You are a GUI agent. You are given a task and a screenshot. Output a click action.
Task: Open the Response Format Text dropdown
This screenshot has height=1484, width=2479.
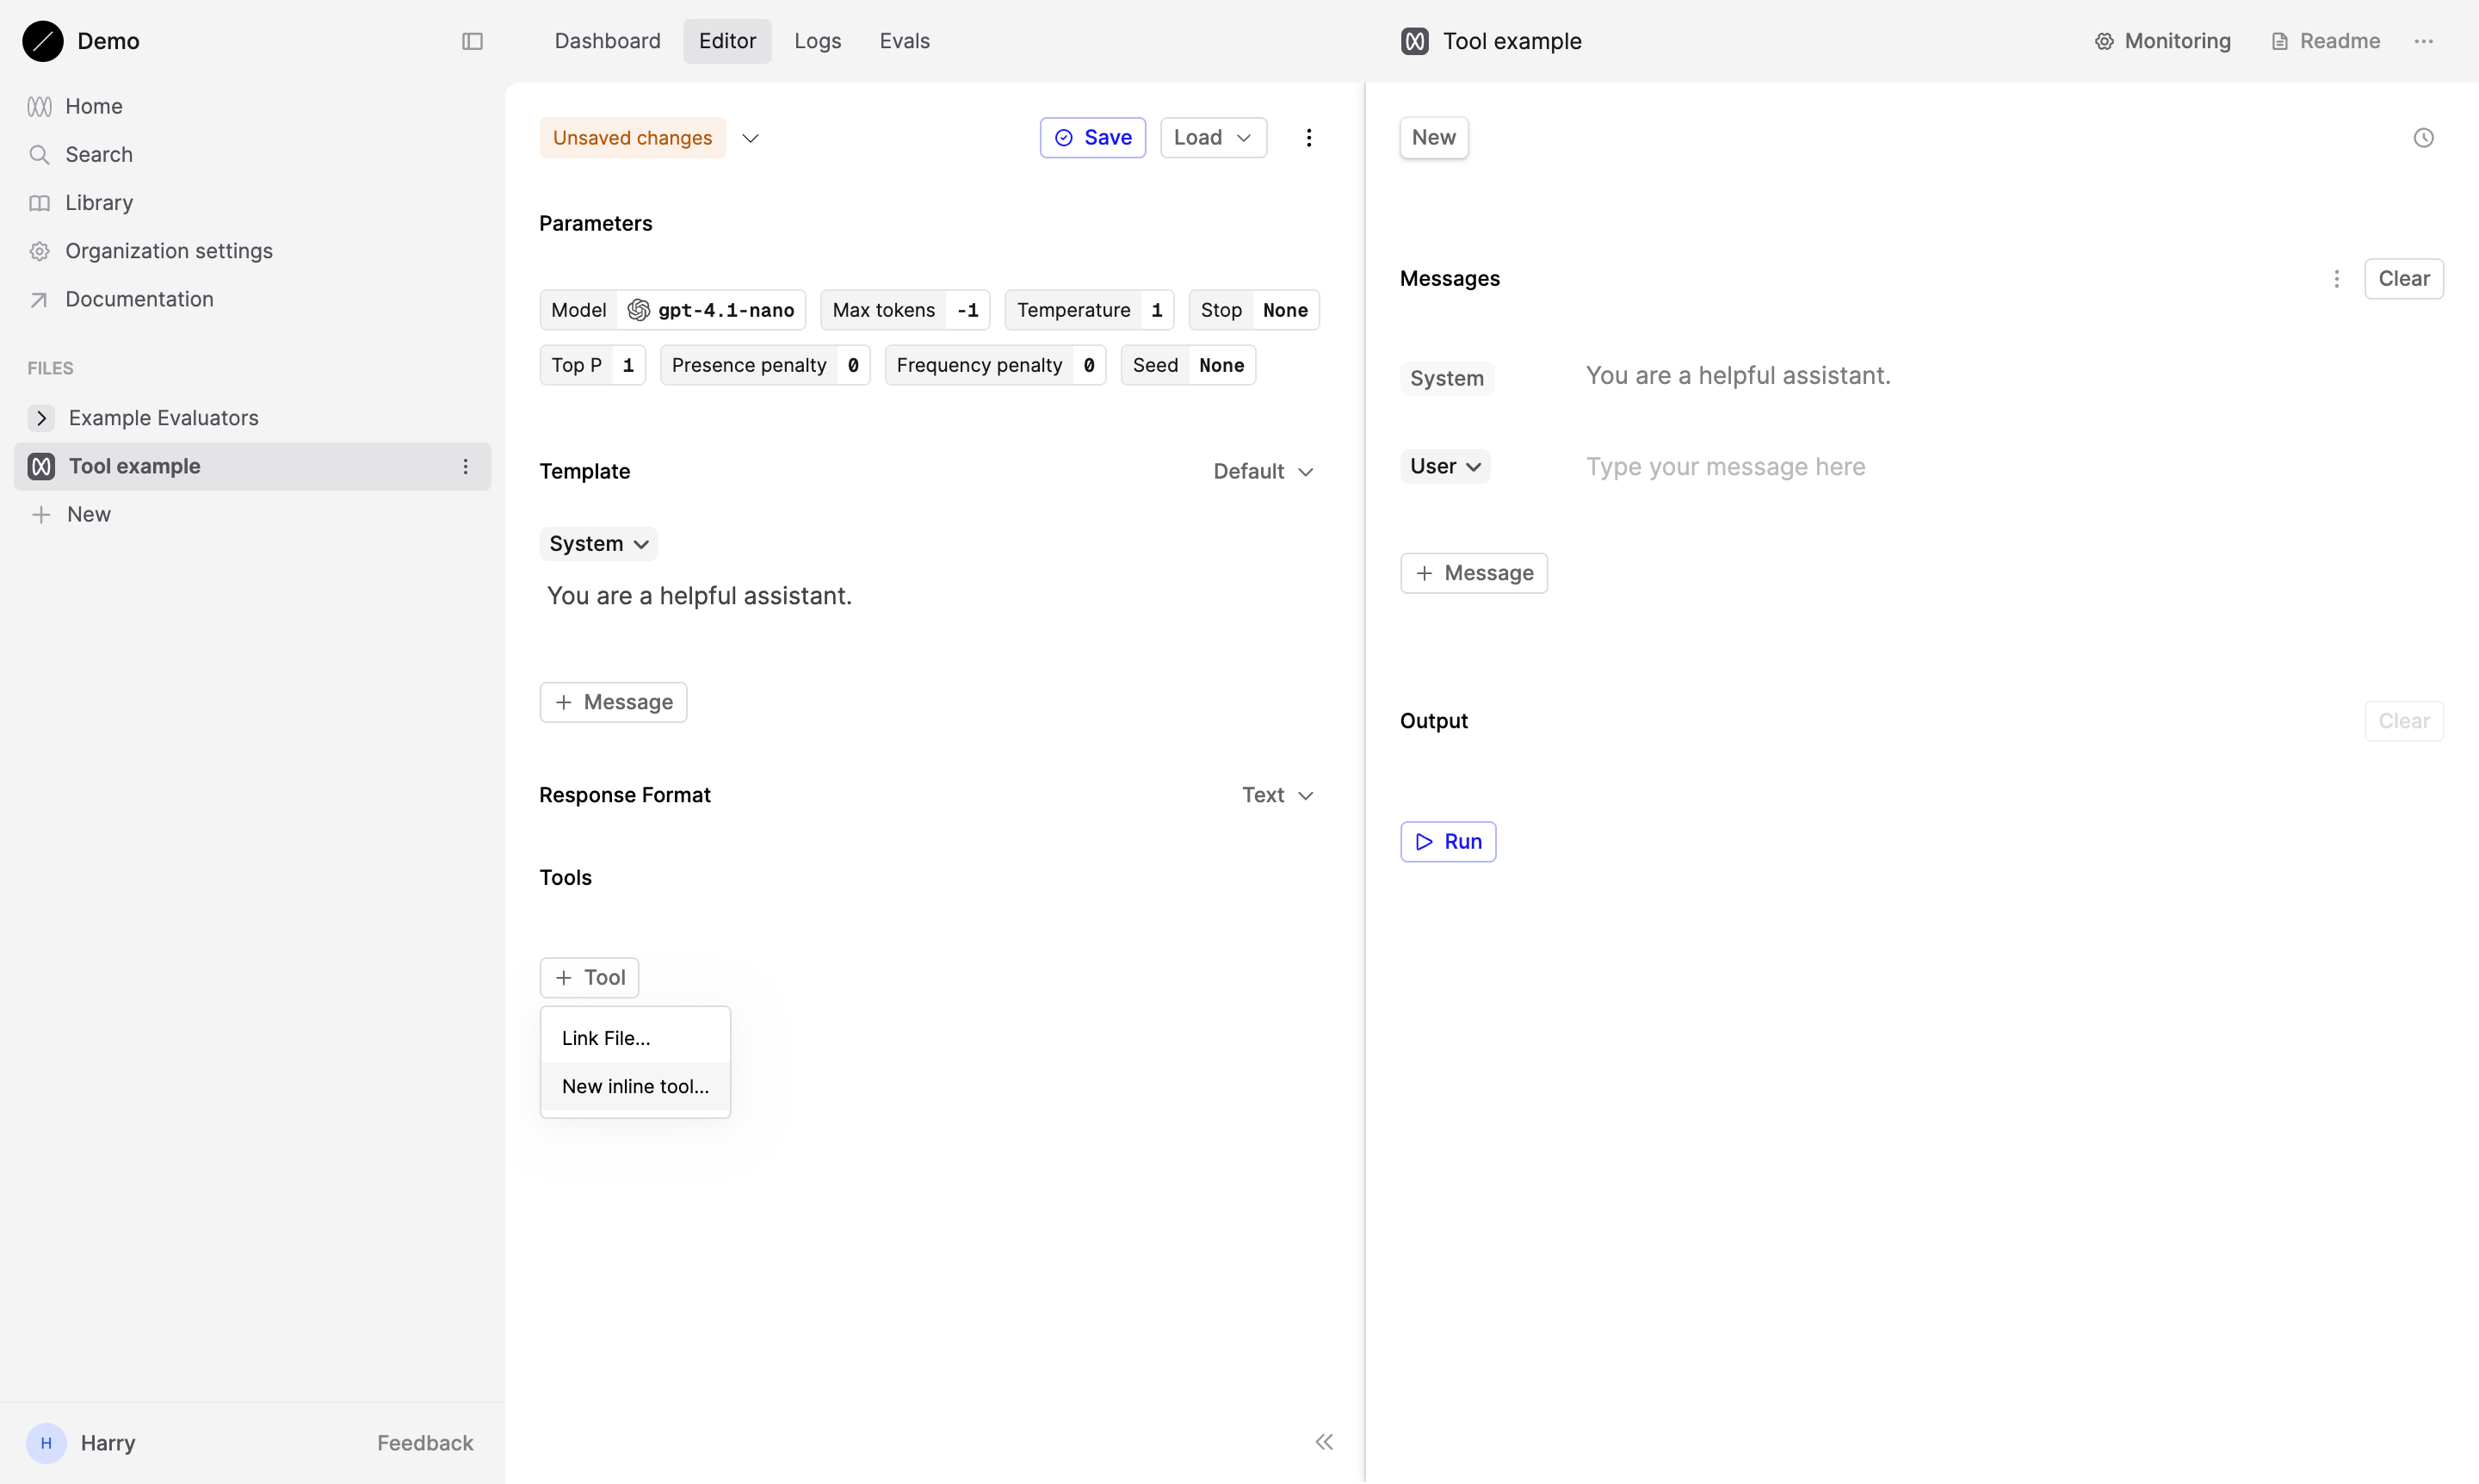coord(1277,795)
